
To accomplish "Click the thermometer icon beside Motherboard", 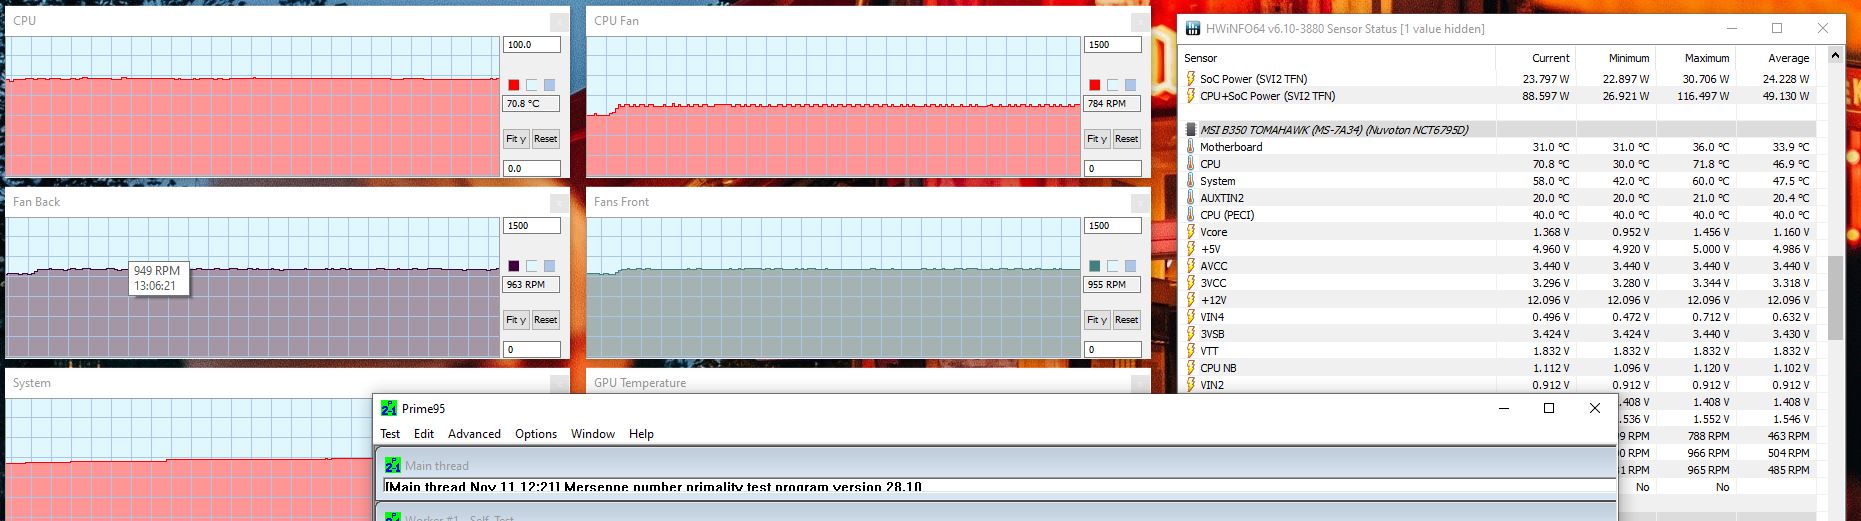I will (x=1190, y=147).
